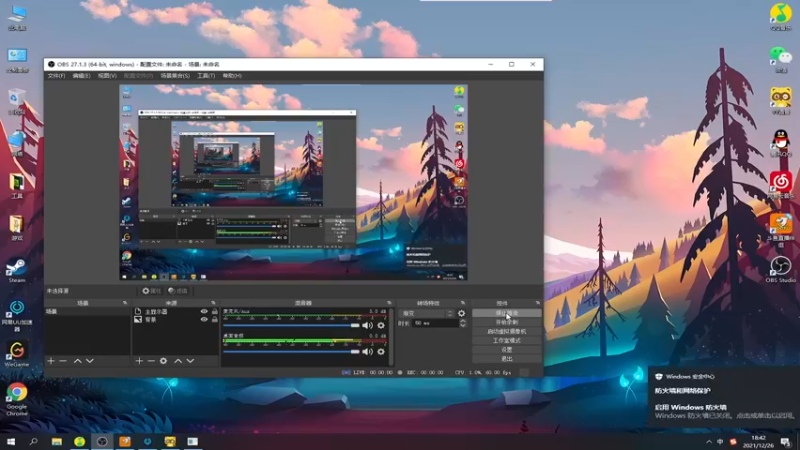Add a new scene with plus icon
Screen dimensions: 800x450
point(51,361)
